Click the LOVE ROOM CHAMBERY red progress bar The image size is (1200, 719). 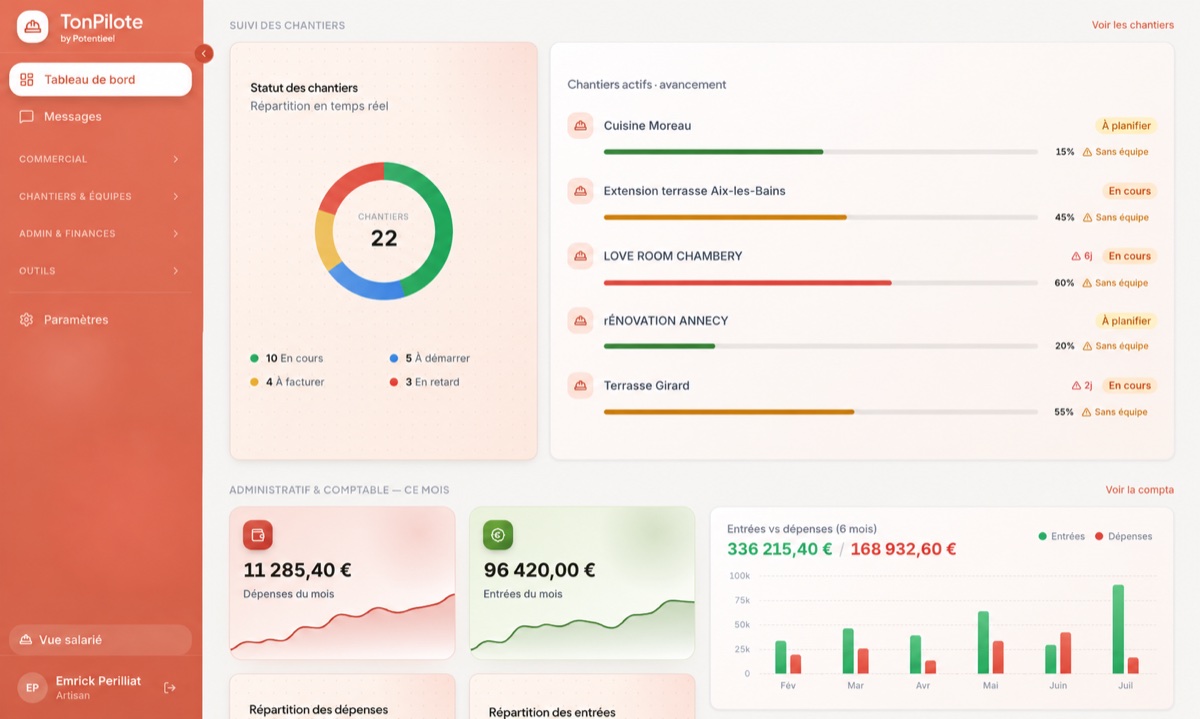[x=747, y=283]
